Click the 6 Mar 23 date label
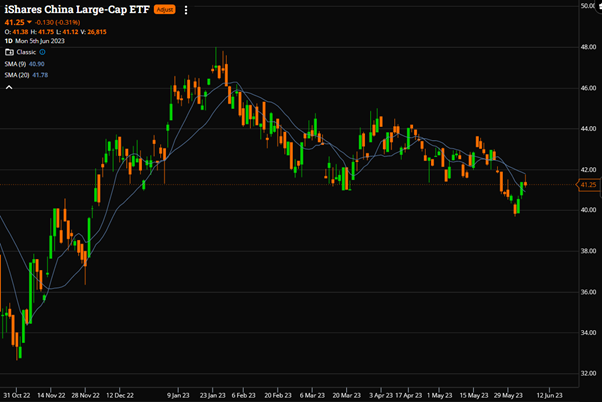This screenshot has height=402, width=602. (312, 395)
